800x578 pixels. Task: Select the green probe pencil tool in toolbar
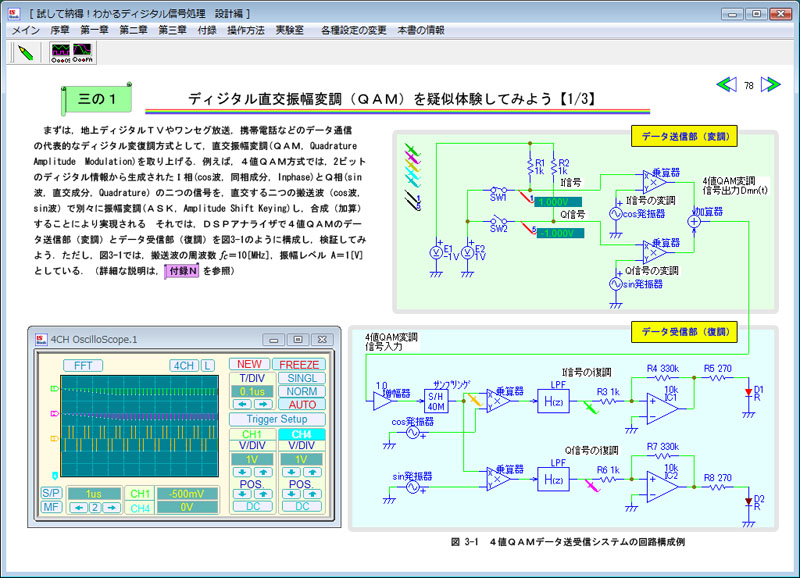[x=26, y=53]
